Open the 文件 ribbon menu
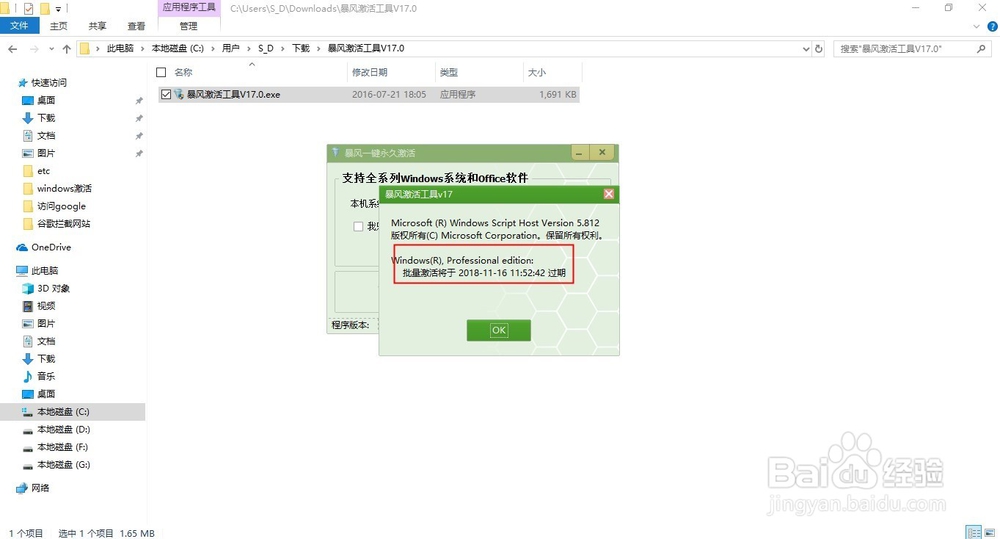This screenshot has width=1000, height=539. point(19,26)
